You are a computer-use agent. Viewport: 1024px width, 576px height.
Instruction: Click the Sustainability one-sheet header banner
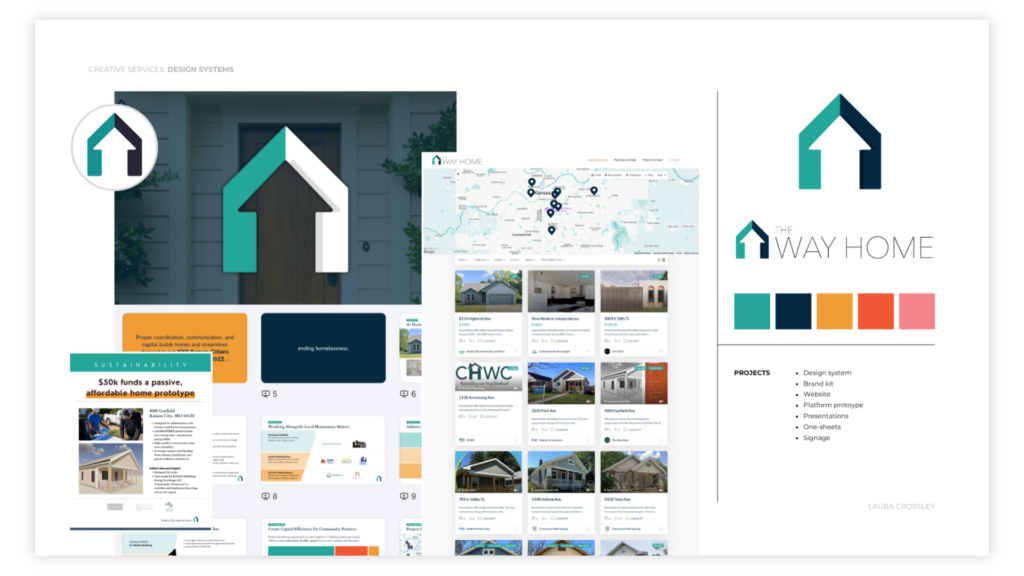point(140,363)
